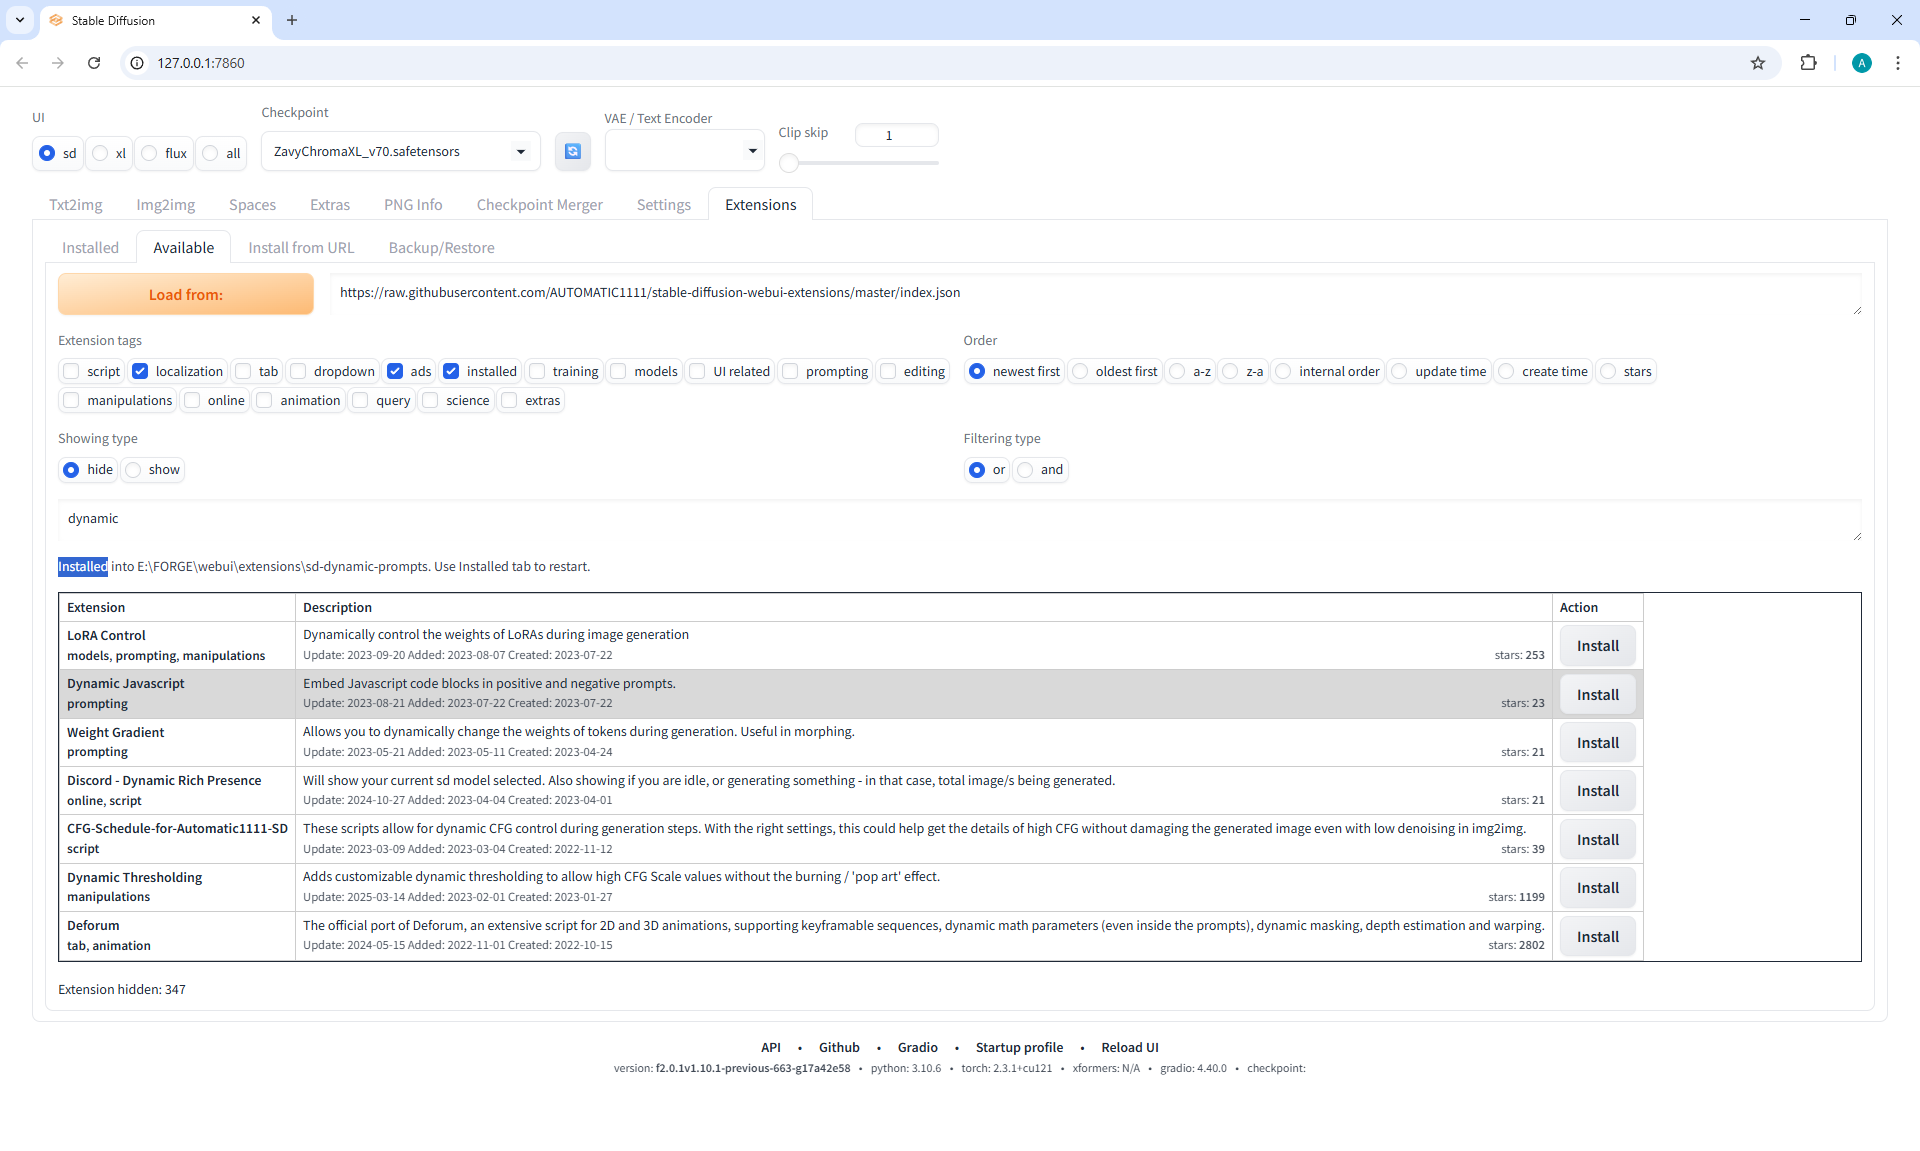Bookmark this page with star icon
The width and height of the screenshot is (1920, 1151).
1757,63
